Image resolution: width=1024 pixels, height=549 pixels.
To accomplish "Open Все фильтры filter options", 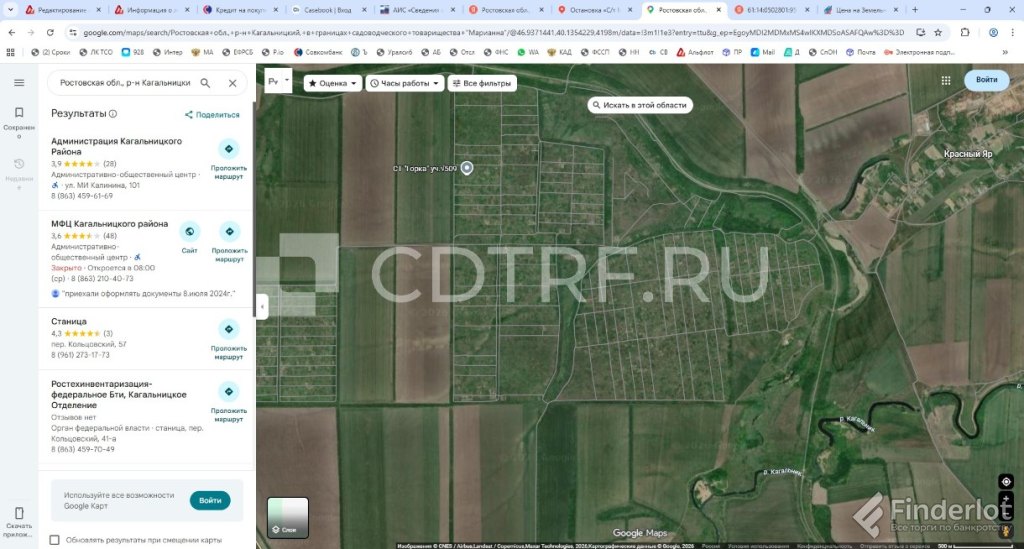I will point(482,83).
